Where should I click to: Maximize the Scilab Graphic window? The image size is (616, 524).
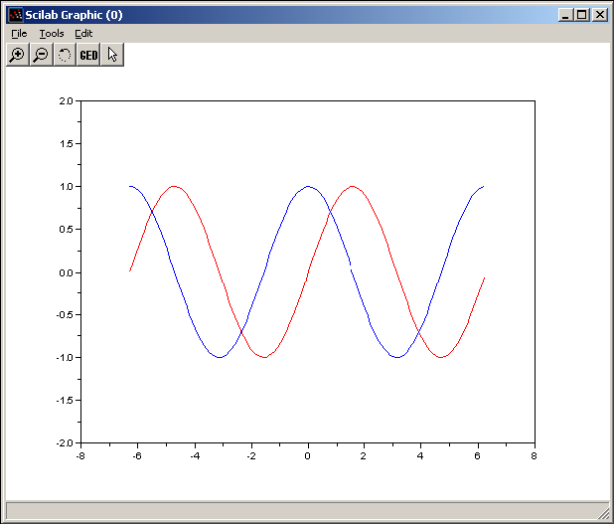coord(582,15)
